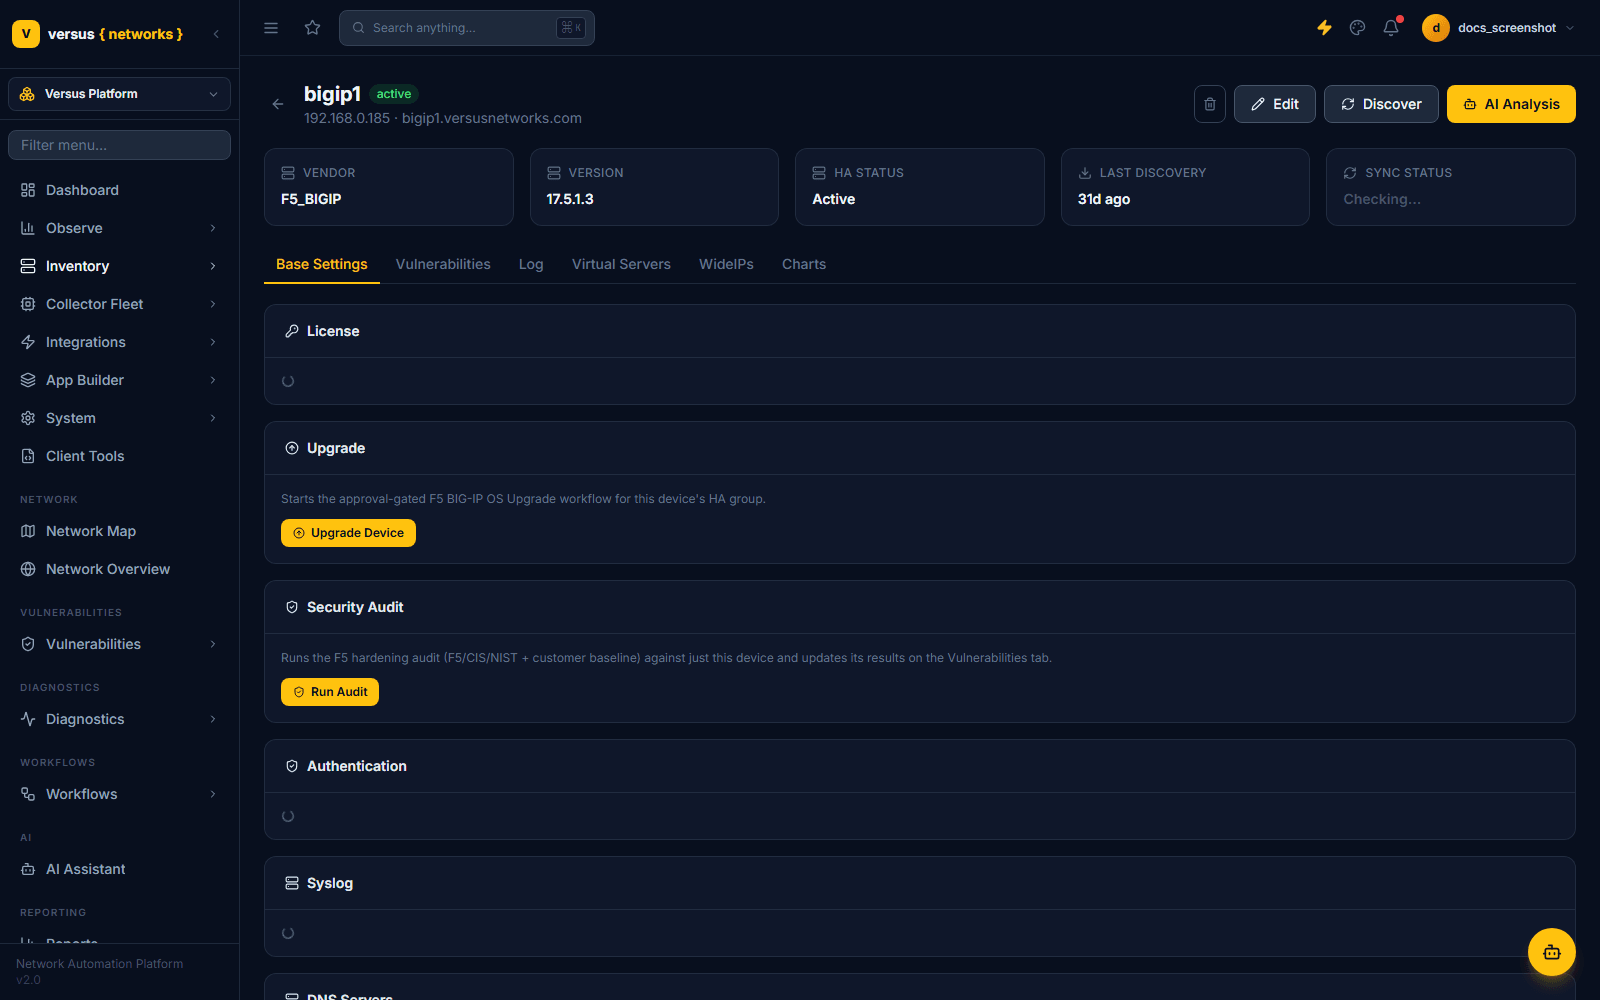This screenshot has width=1600, height=1000.
Task: Expand the App Builder menu
Action: (120, 380)
